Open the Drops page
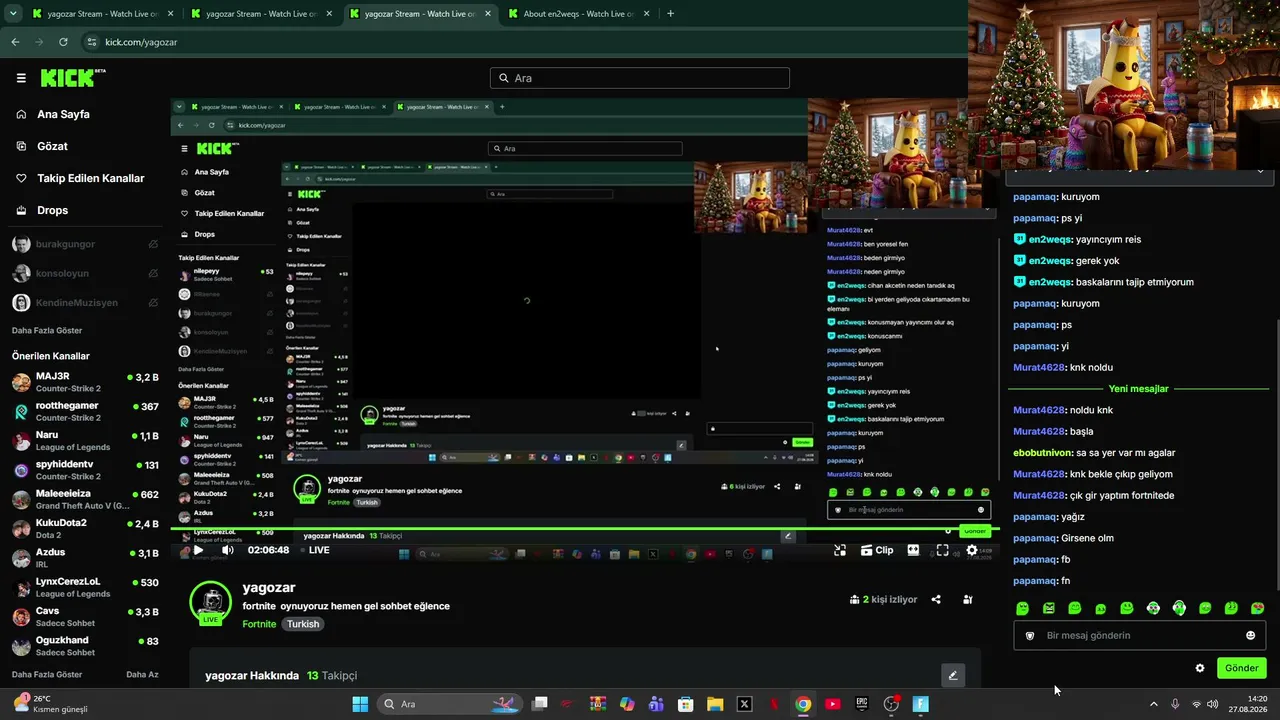Viewport: 1280px width, 720px height. 52,210
